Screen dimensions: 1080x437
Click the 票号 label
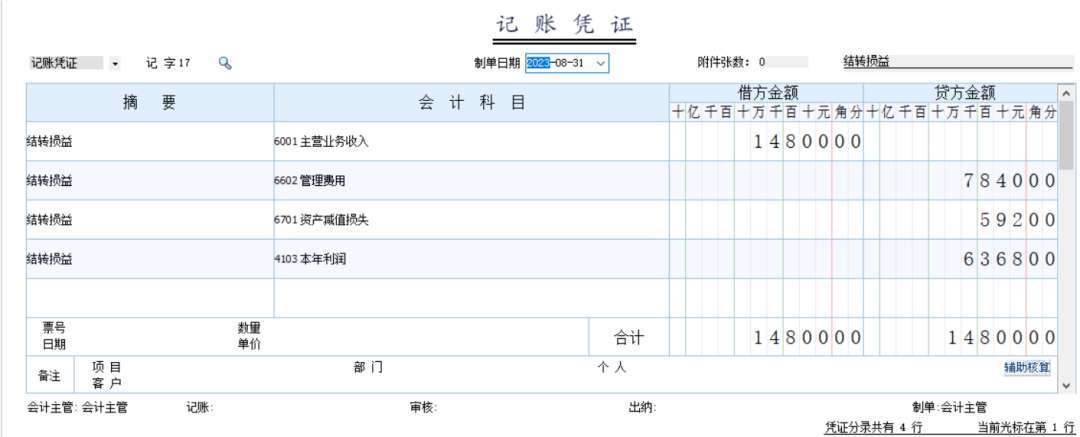coord(54,328)
